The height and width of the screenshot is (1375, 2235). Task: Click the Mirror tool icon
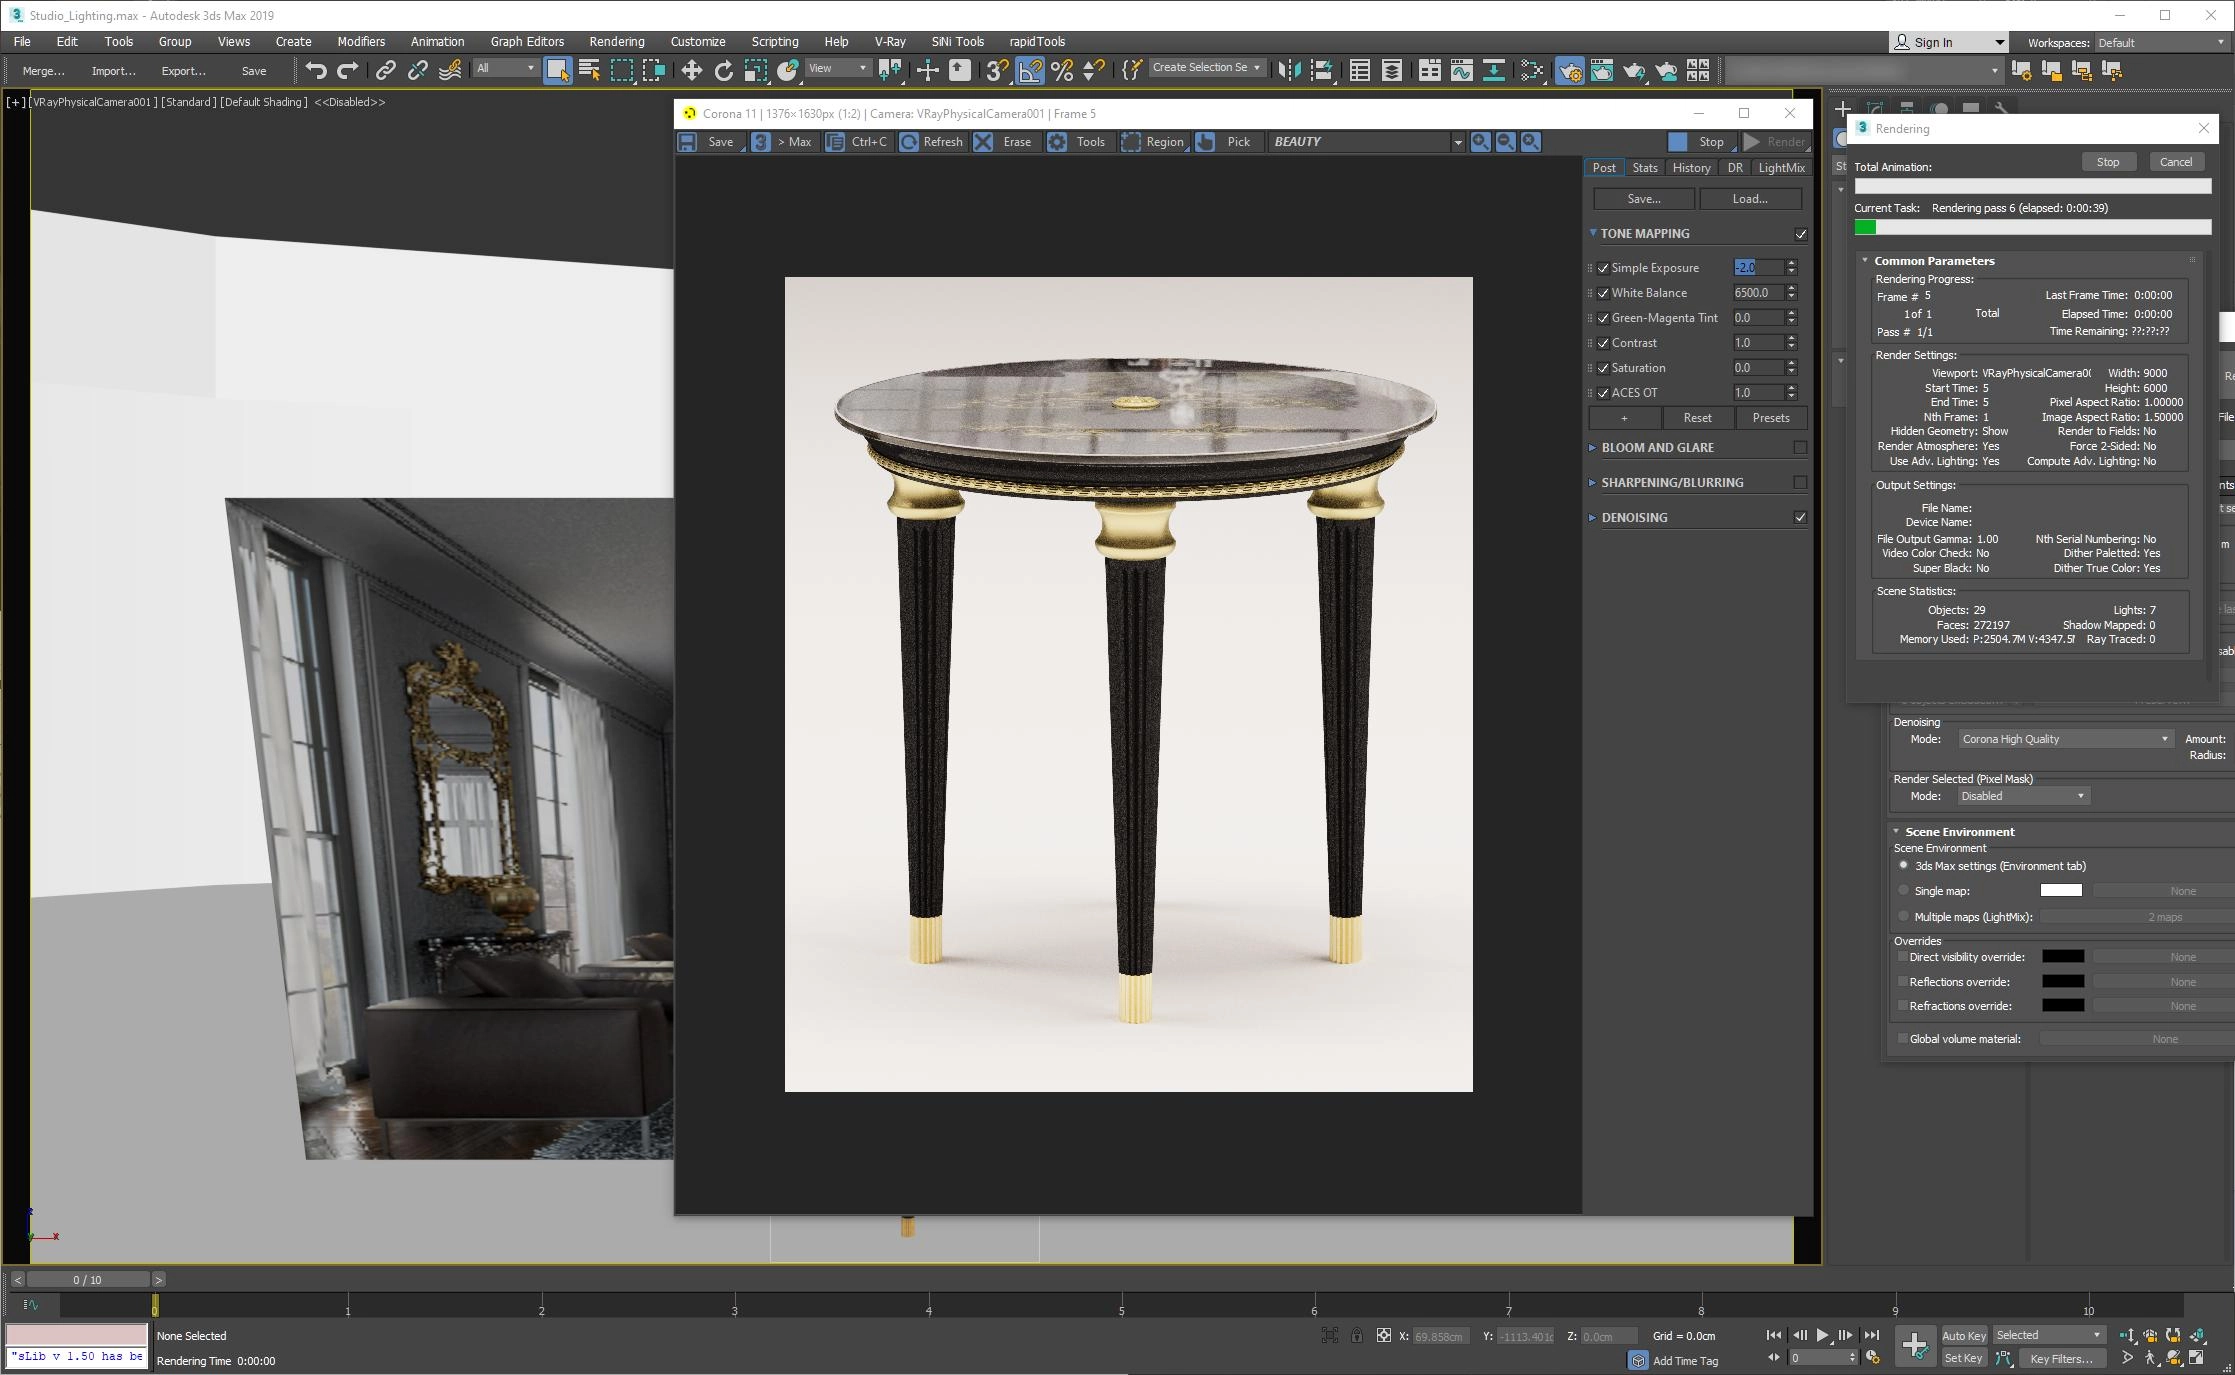[x=1290, y=70]
